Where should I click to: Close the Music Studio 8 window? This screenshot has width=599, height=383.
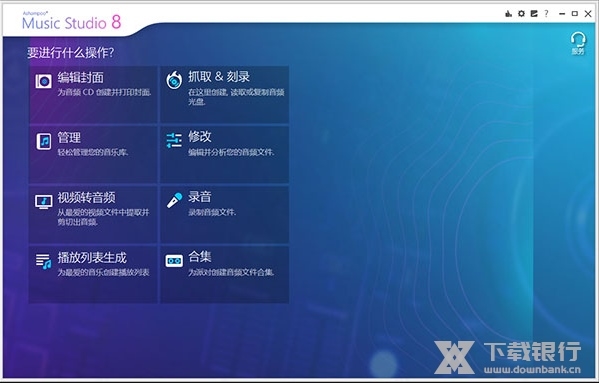(x=588, y=14)
